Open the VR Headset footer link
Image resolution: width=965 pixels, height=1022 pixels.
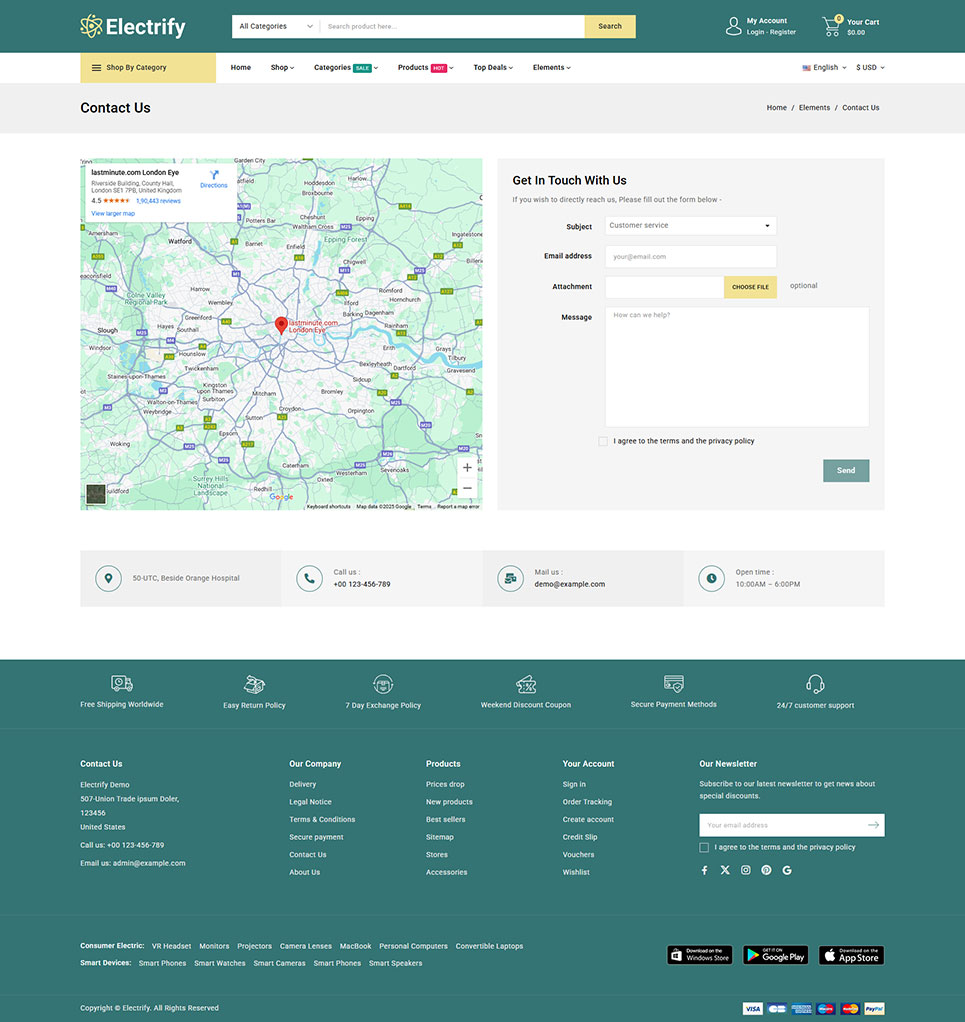(x=171, y=946)
